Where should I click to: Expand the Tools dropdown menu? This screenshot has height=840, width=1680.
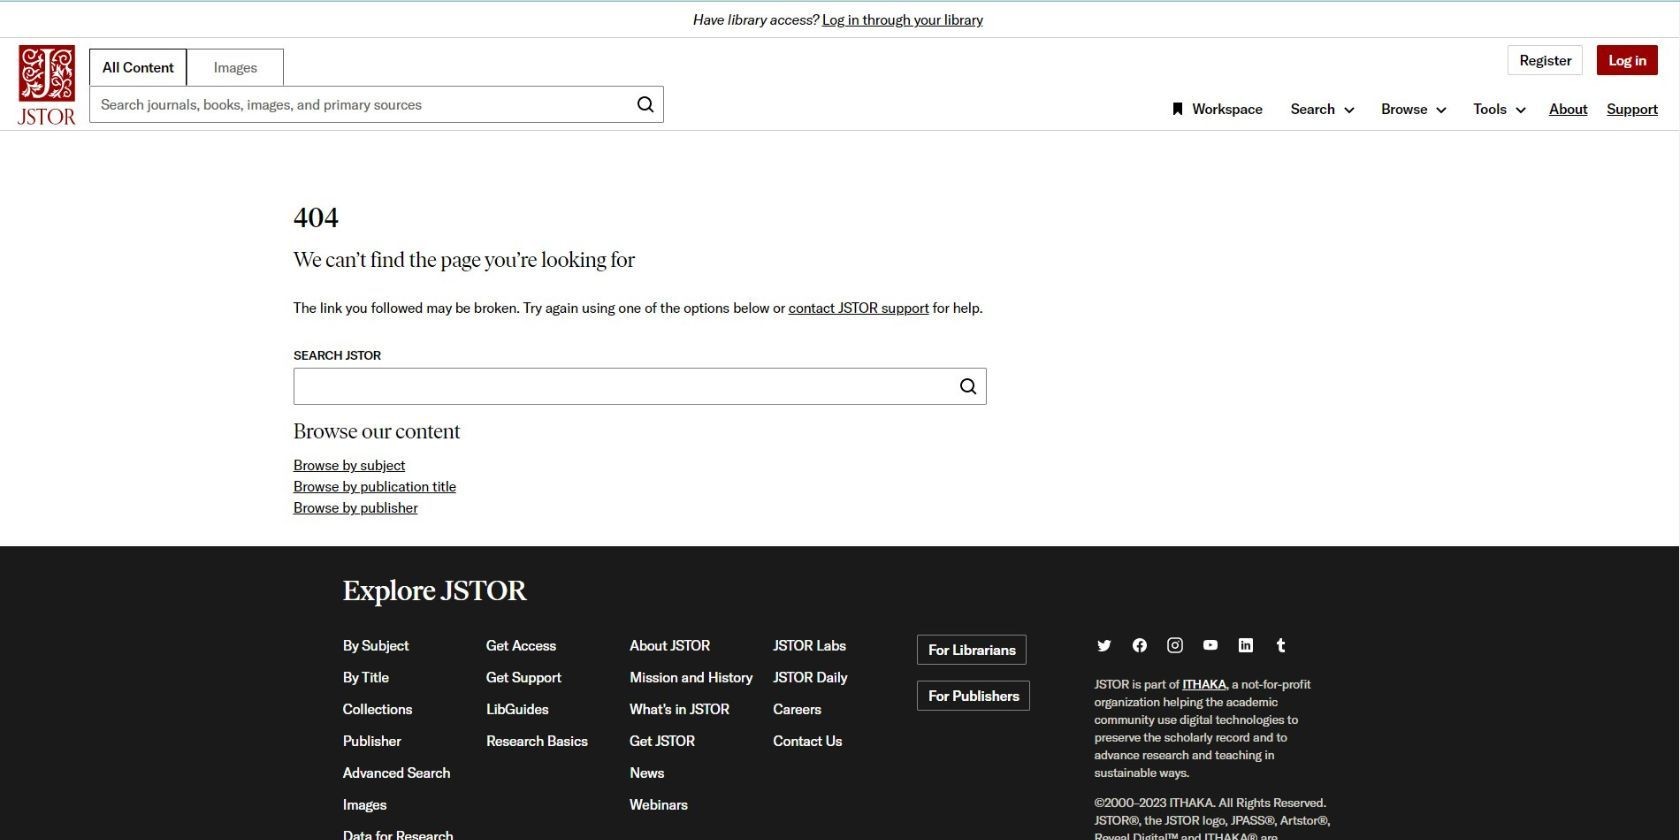pyautogui.click(x=1499, y=109)
